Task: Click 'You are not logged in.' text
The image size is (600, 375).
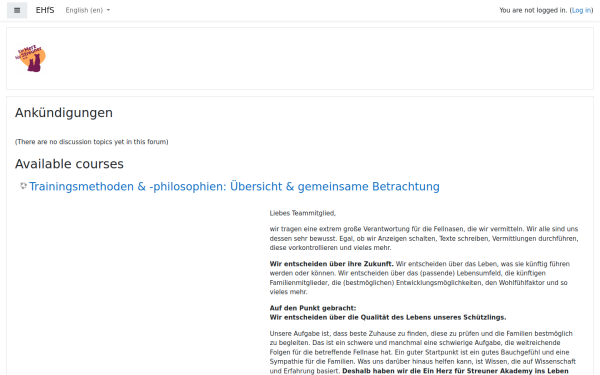Action: (533, 10)
